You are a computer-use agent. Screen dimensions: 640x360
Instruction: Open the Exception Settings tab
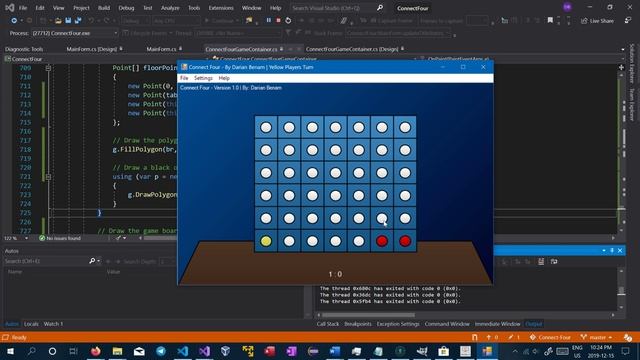point(398,324)
